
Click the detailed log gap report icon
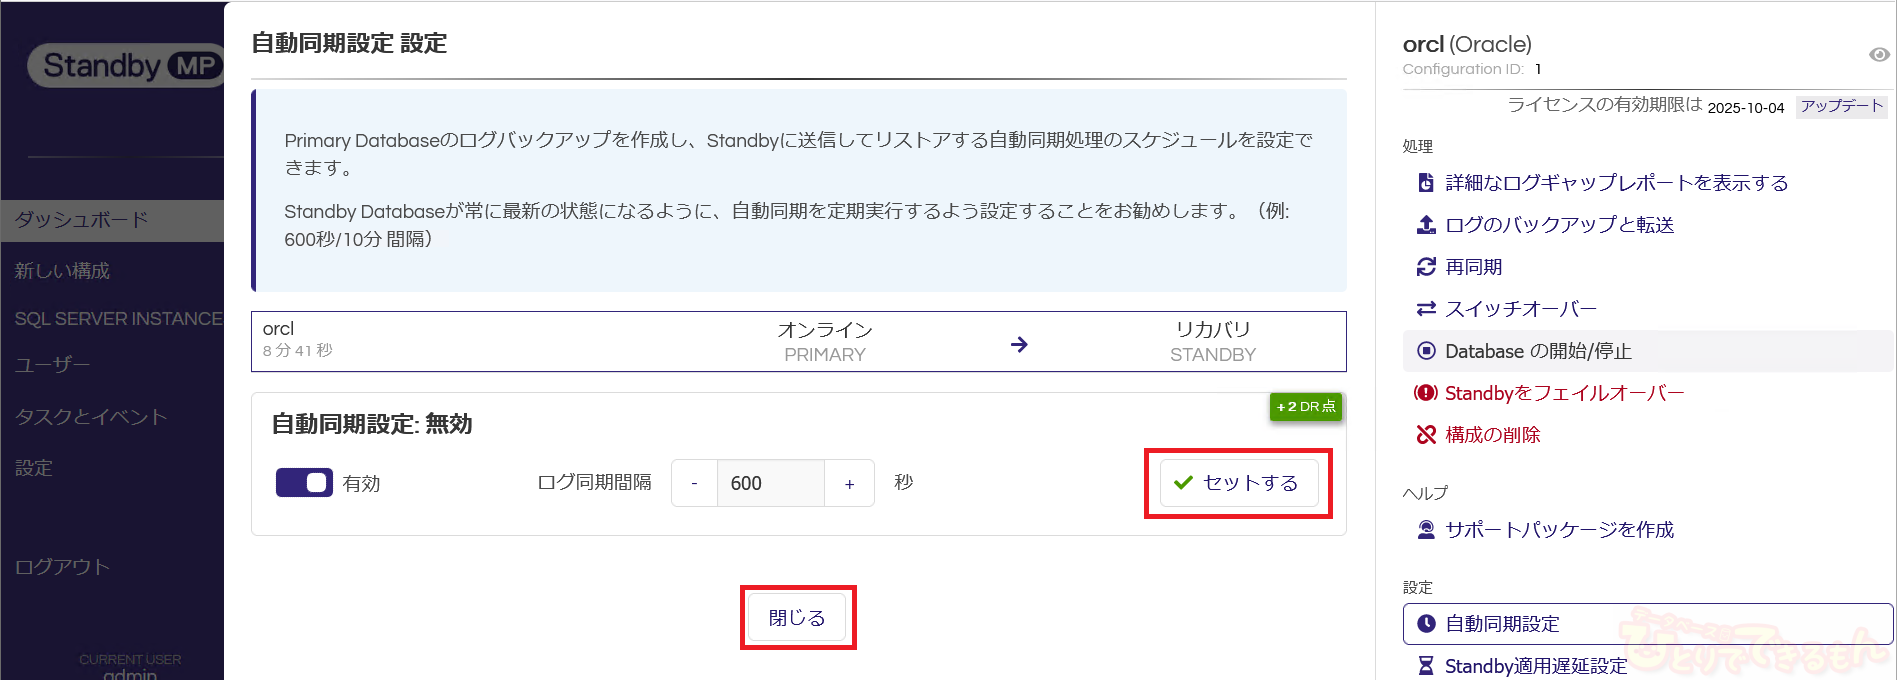tap(1426, 183)
